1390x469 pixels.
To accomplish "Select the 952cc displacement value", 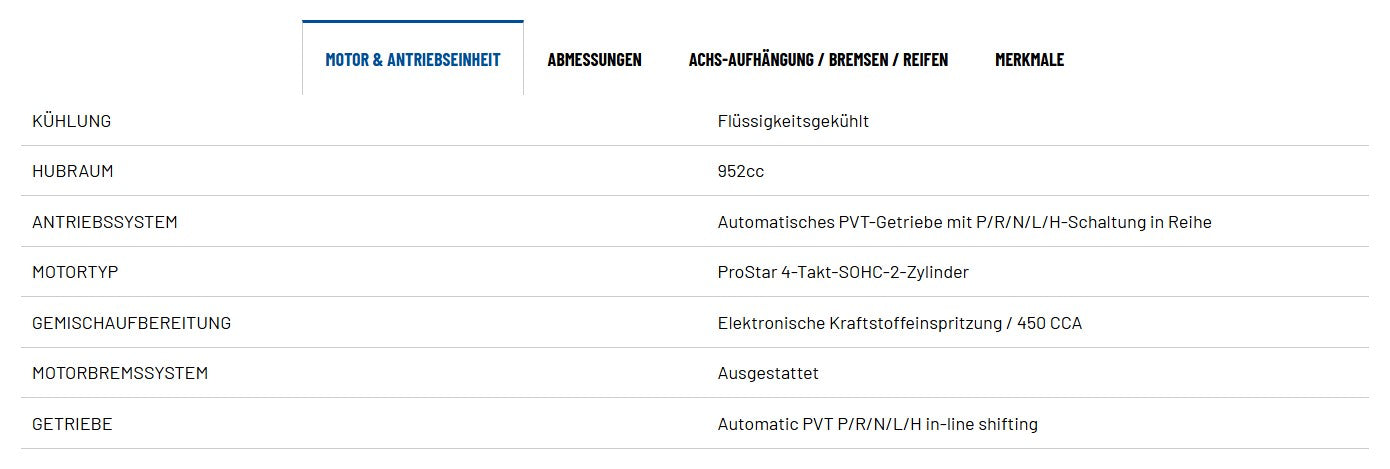I will [741, 171].
